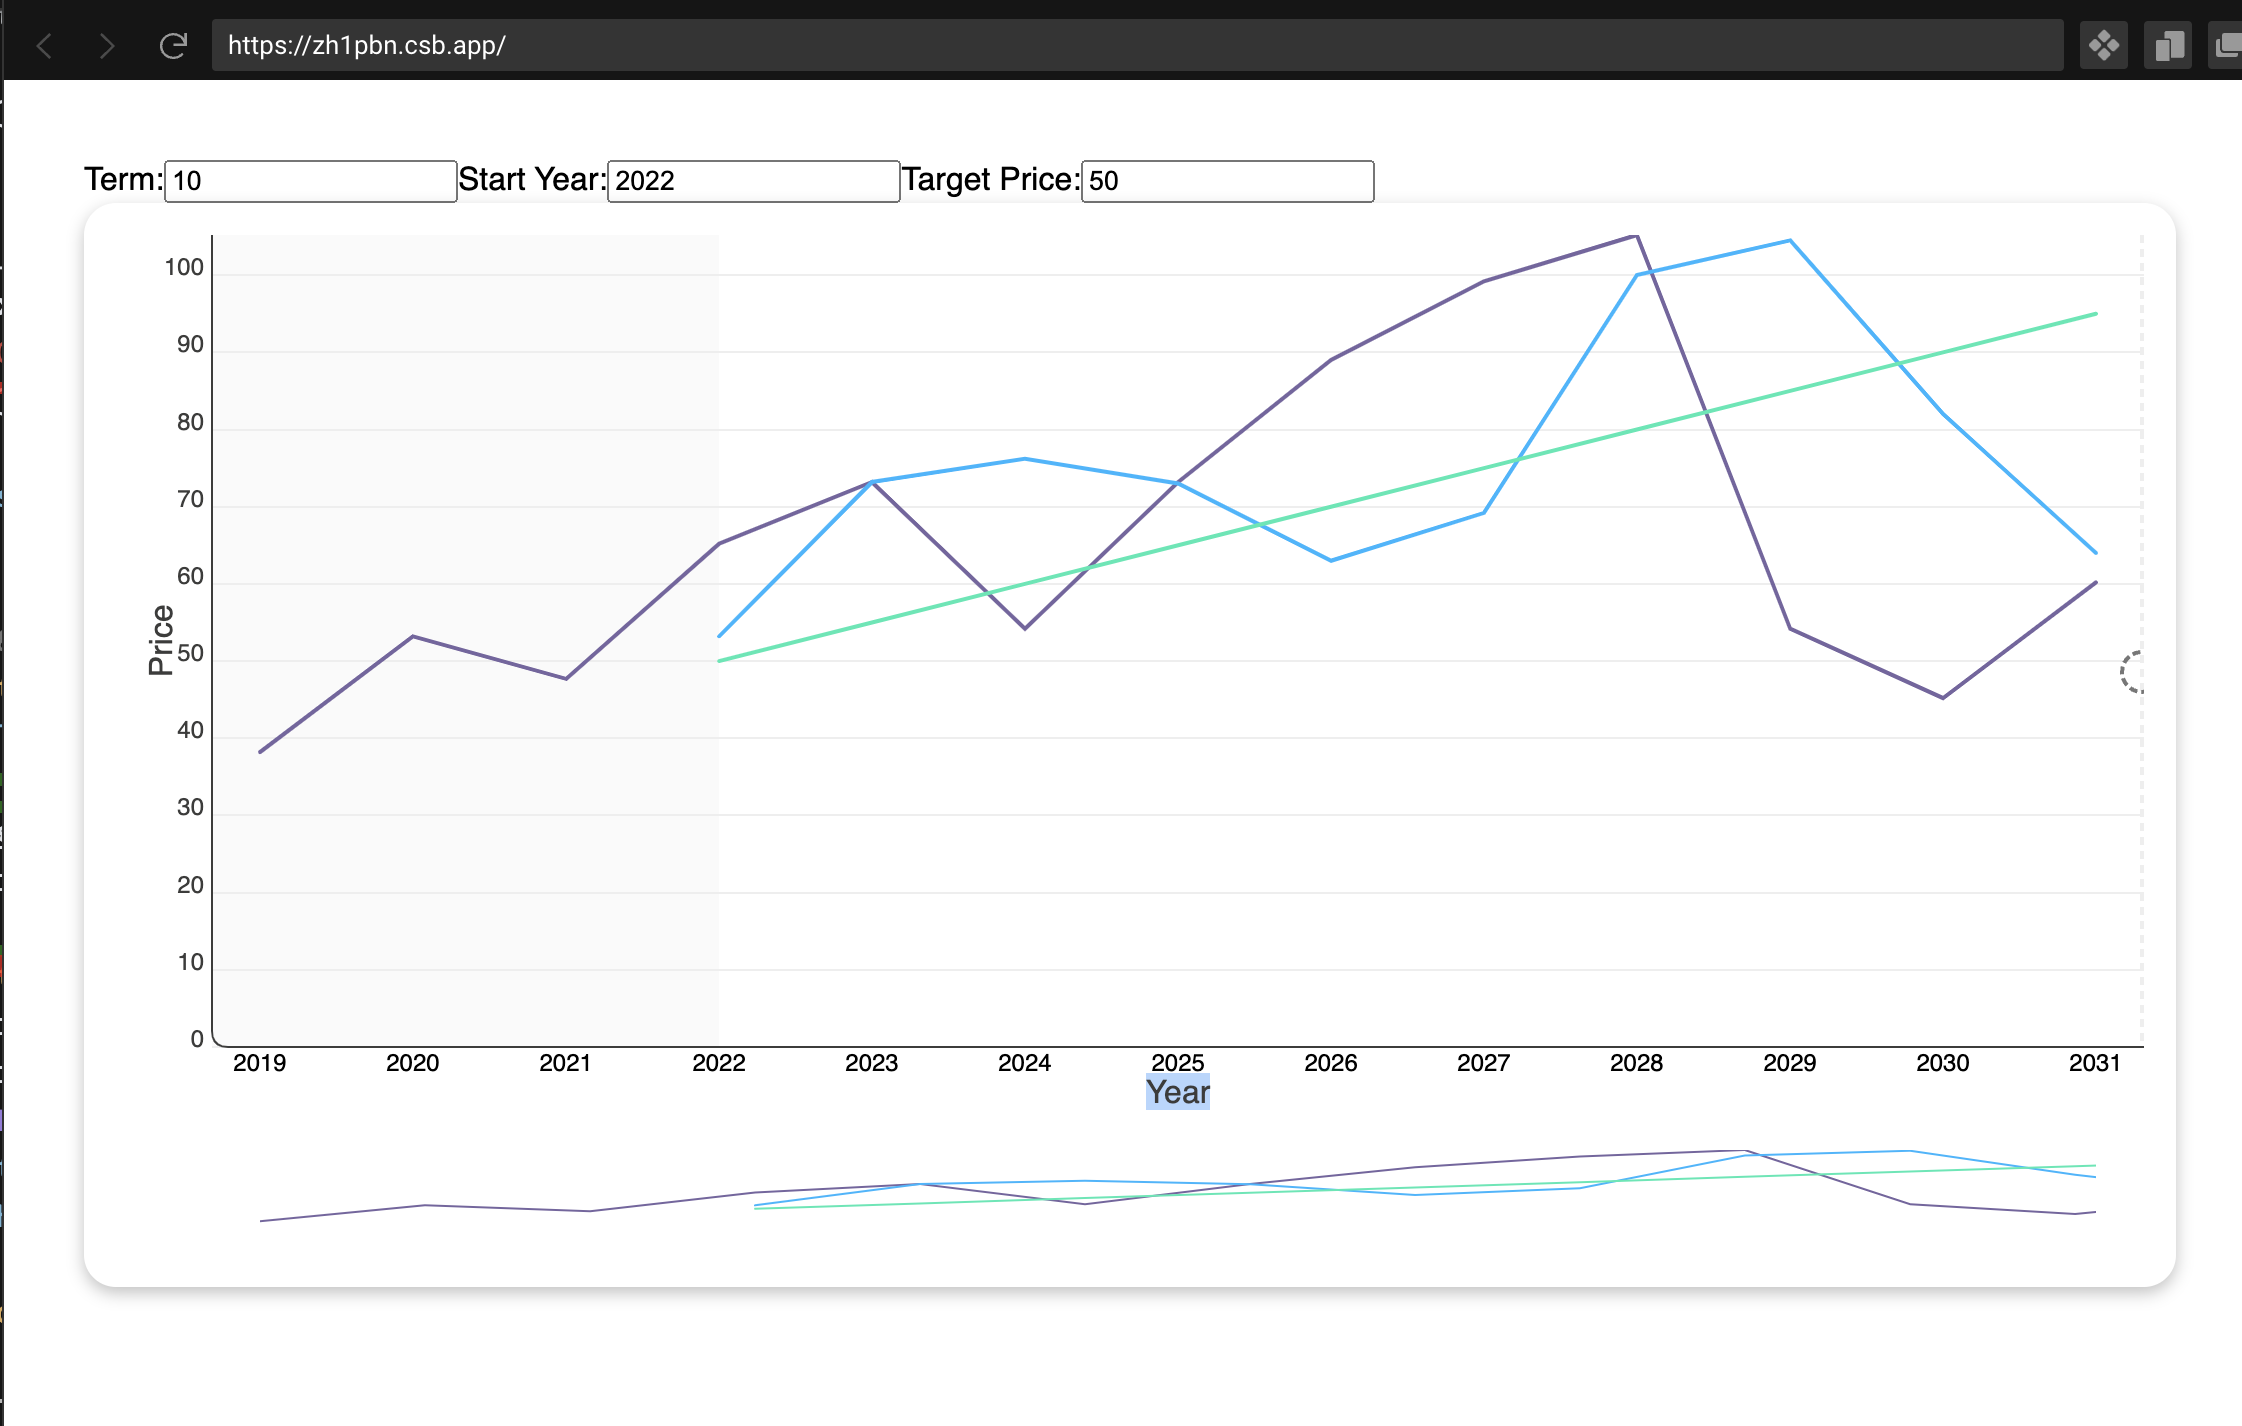The image size is (2242, 1426).
Task: Click the green trend line's endpoint at 2031
Action: (2095, 314)
